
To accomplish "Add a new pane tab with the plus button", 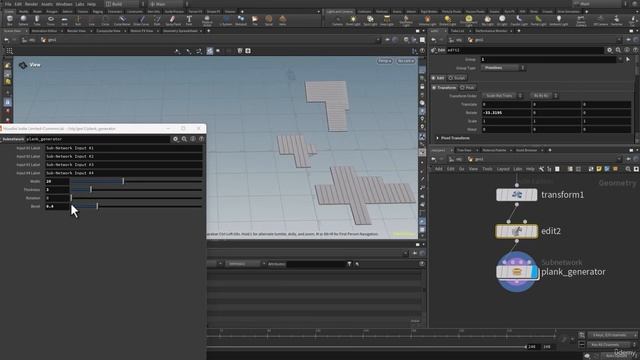I will [209, 31].
